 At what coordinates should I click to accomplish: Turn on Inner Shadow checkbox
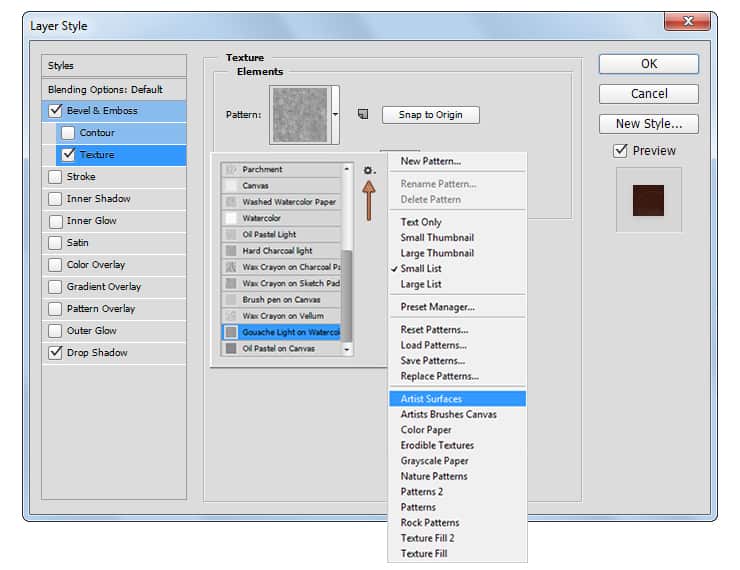pyautogui.click(x=55, y=199)
